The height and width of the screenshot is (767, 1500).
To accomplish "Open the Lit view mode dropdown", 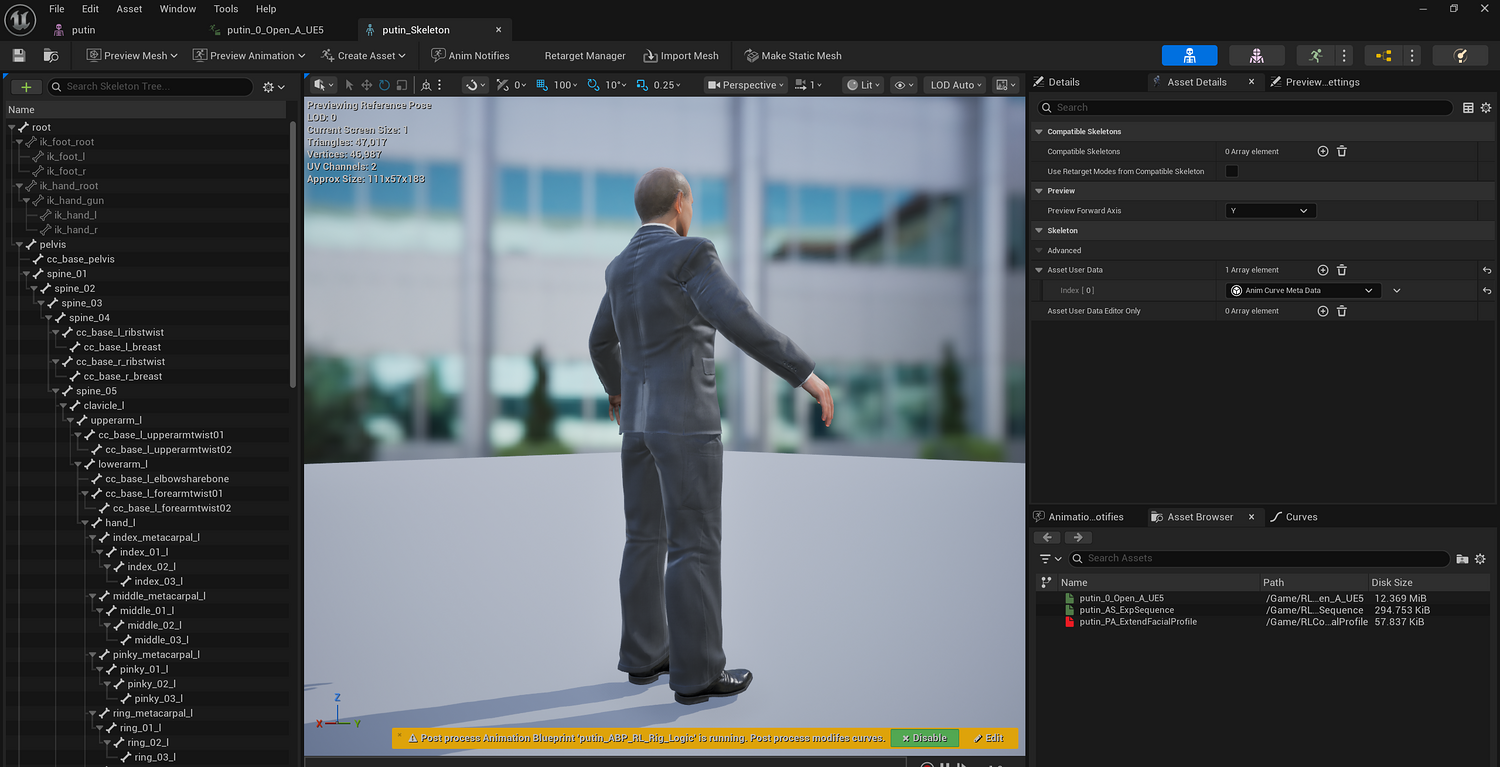I will pos(864,85).
